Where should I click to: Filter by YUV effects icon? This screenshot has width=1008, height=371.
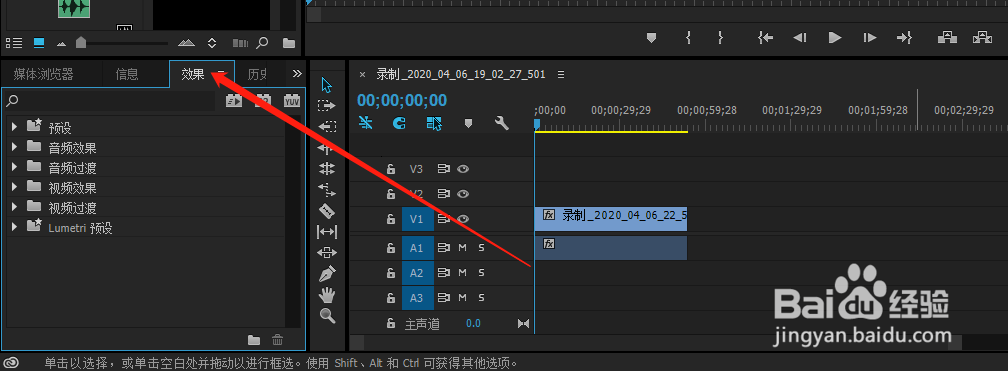tap(292, 100)
